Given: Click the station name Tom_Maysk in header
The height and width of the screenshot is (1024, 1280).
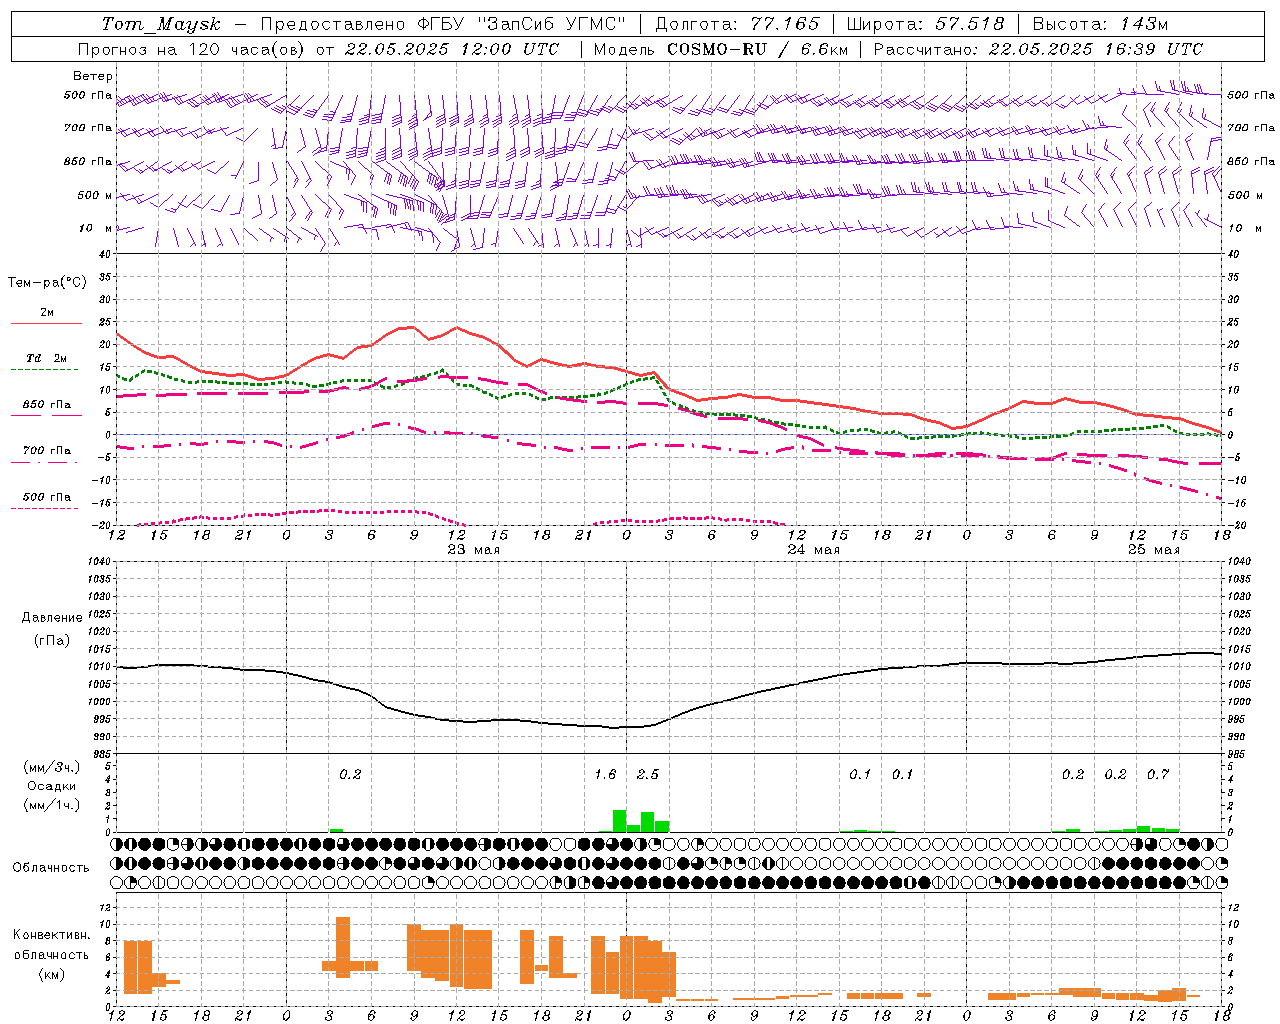Looking at the screenshot, I should tap(161, 24).
